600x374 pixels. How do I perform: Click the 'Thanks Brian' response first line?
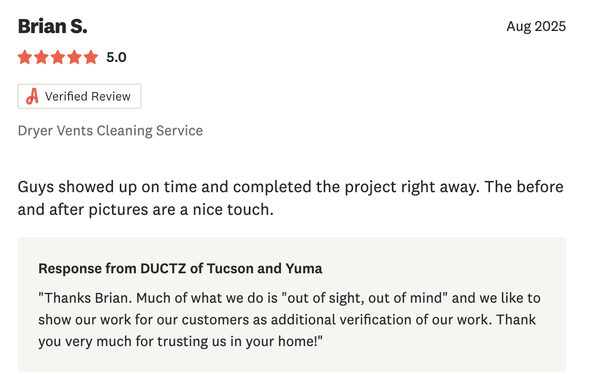[289, 298]
